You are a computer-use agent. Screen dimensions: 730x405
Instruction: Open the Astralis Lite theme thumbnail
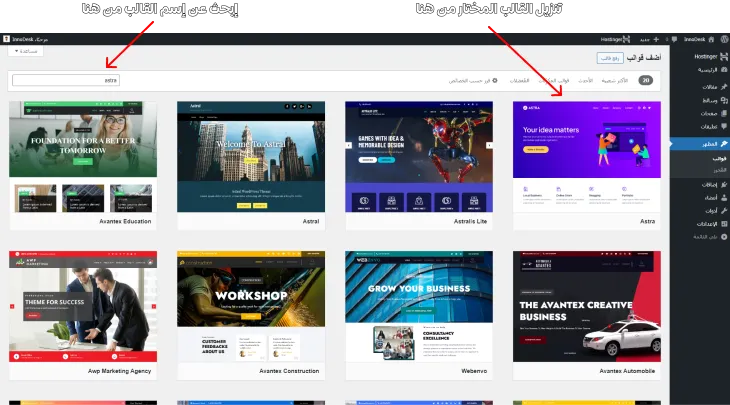[x=419, y=157]
